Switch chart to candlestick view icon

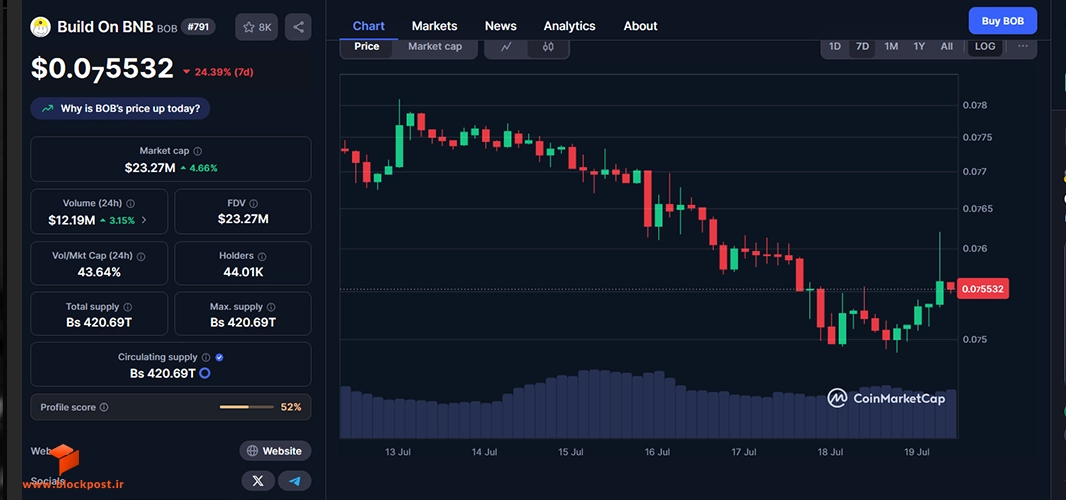[x=548, y=47]
